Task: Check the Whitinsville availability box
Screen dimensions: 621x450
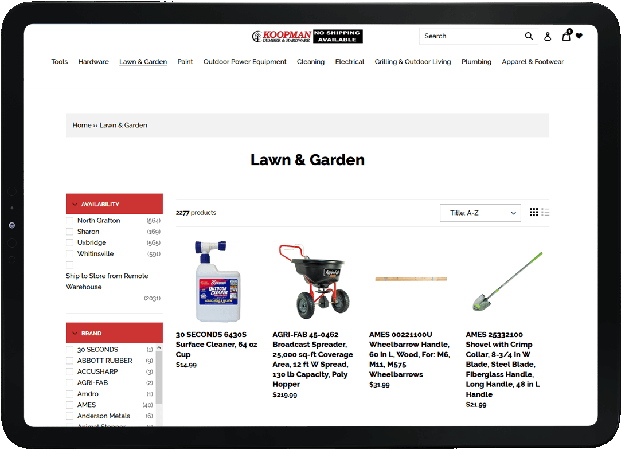Action: [70, 254]
